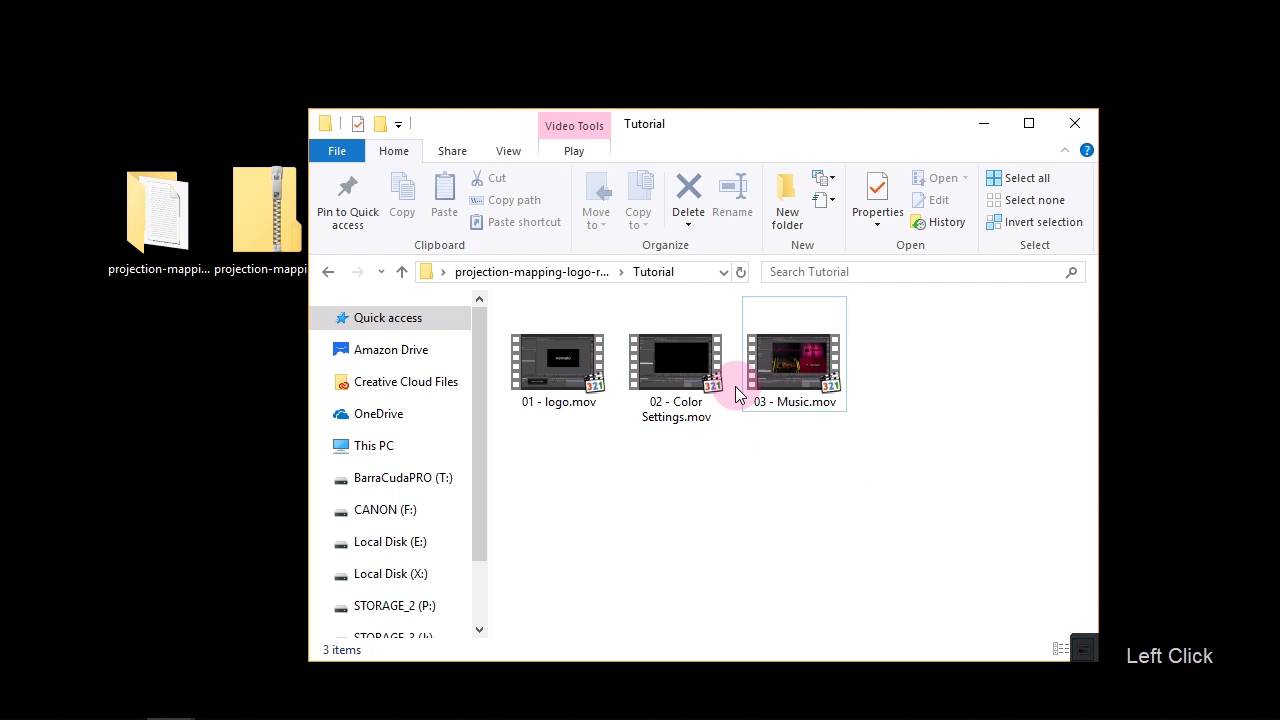Click the Select all command
This screenshot has width=1280, height=720.
click(x=1018, y=178)
